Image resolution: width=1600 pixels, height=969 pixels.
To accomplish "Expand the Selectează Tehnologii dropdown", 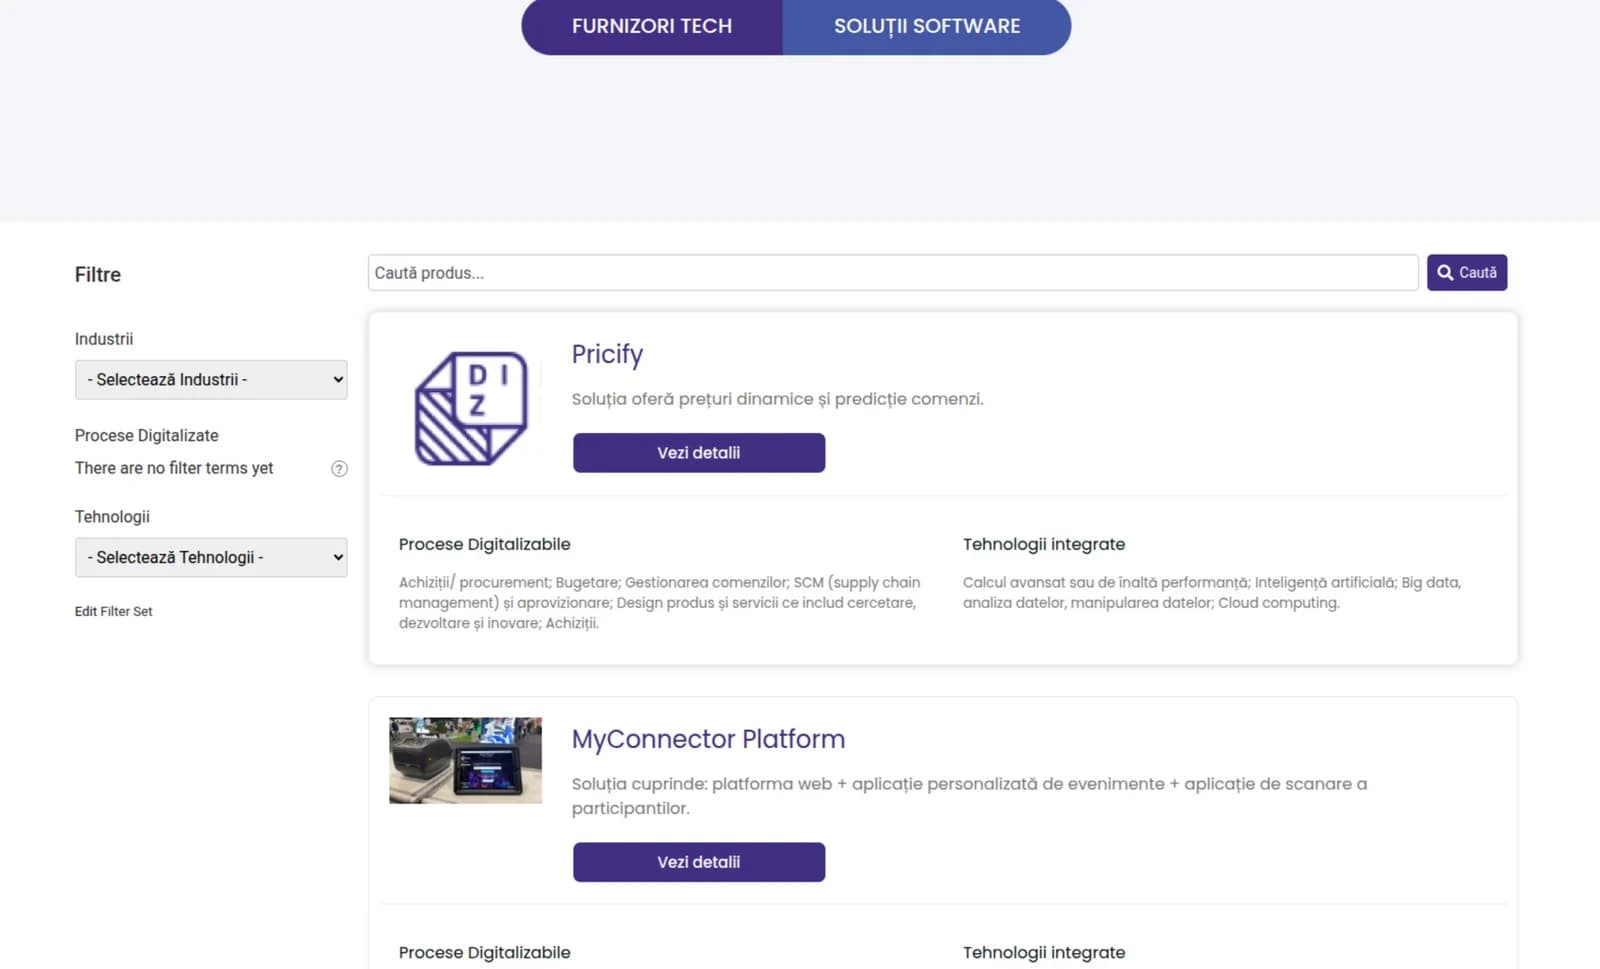I will point(211,558).
